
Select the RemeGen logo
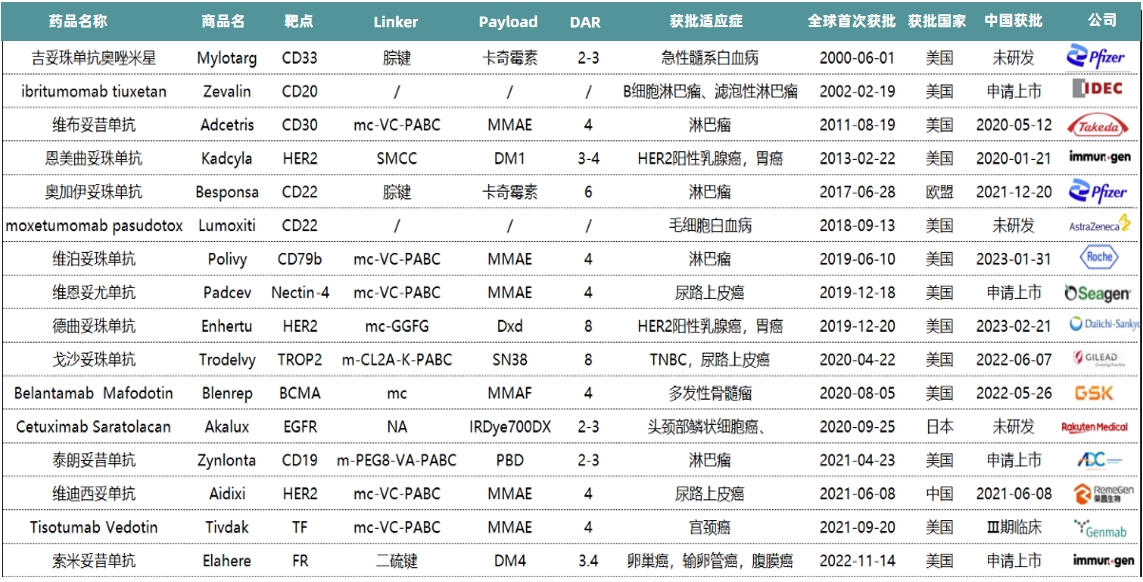[1098, 494]
